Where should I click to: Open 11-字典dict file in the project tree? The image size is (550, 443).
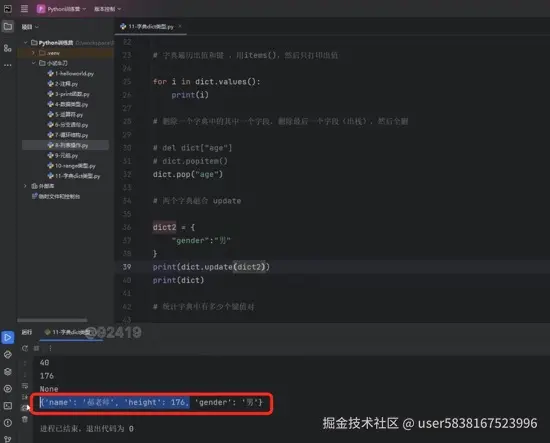(77, 176)
